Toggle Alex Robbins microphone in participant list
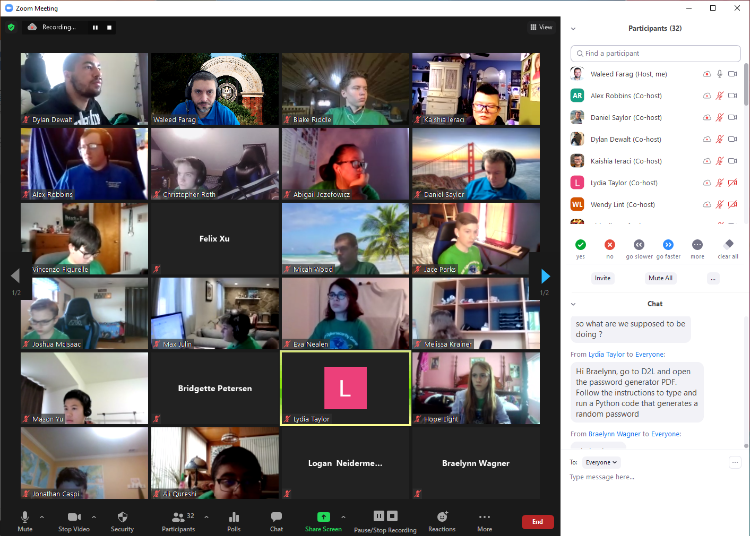Viewport: 750px width, 536px height. tap(719, 96)
